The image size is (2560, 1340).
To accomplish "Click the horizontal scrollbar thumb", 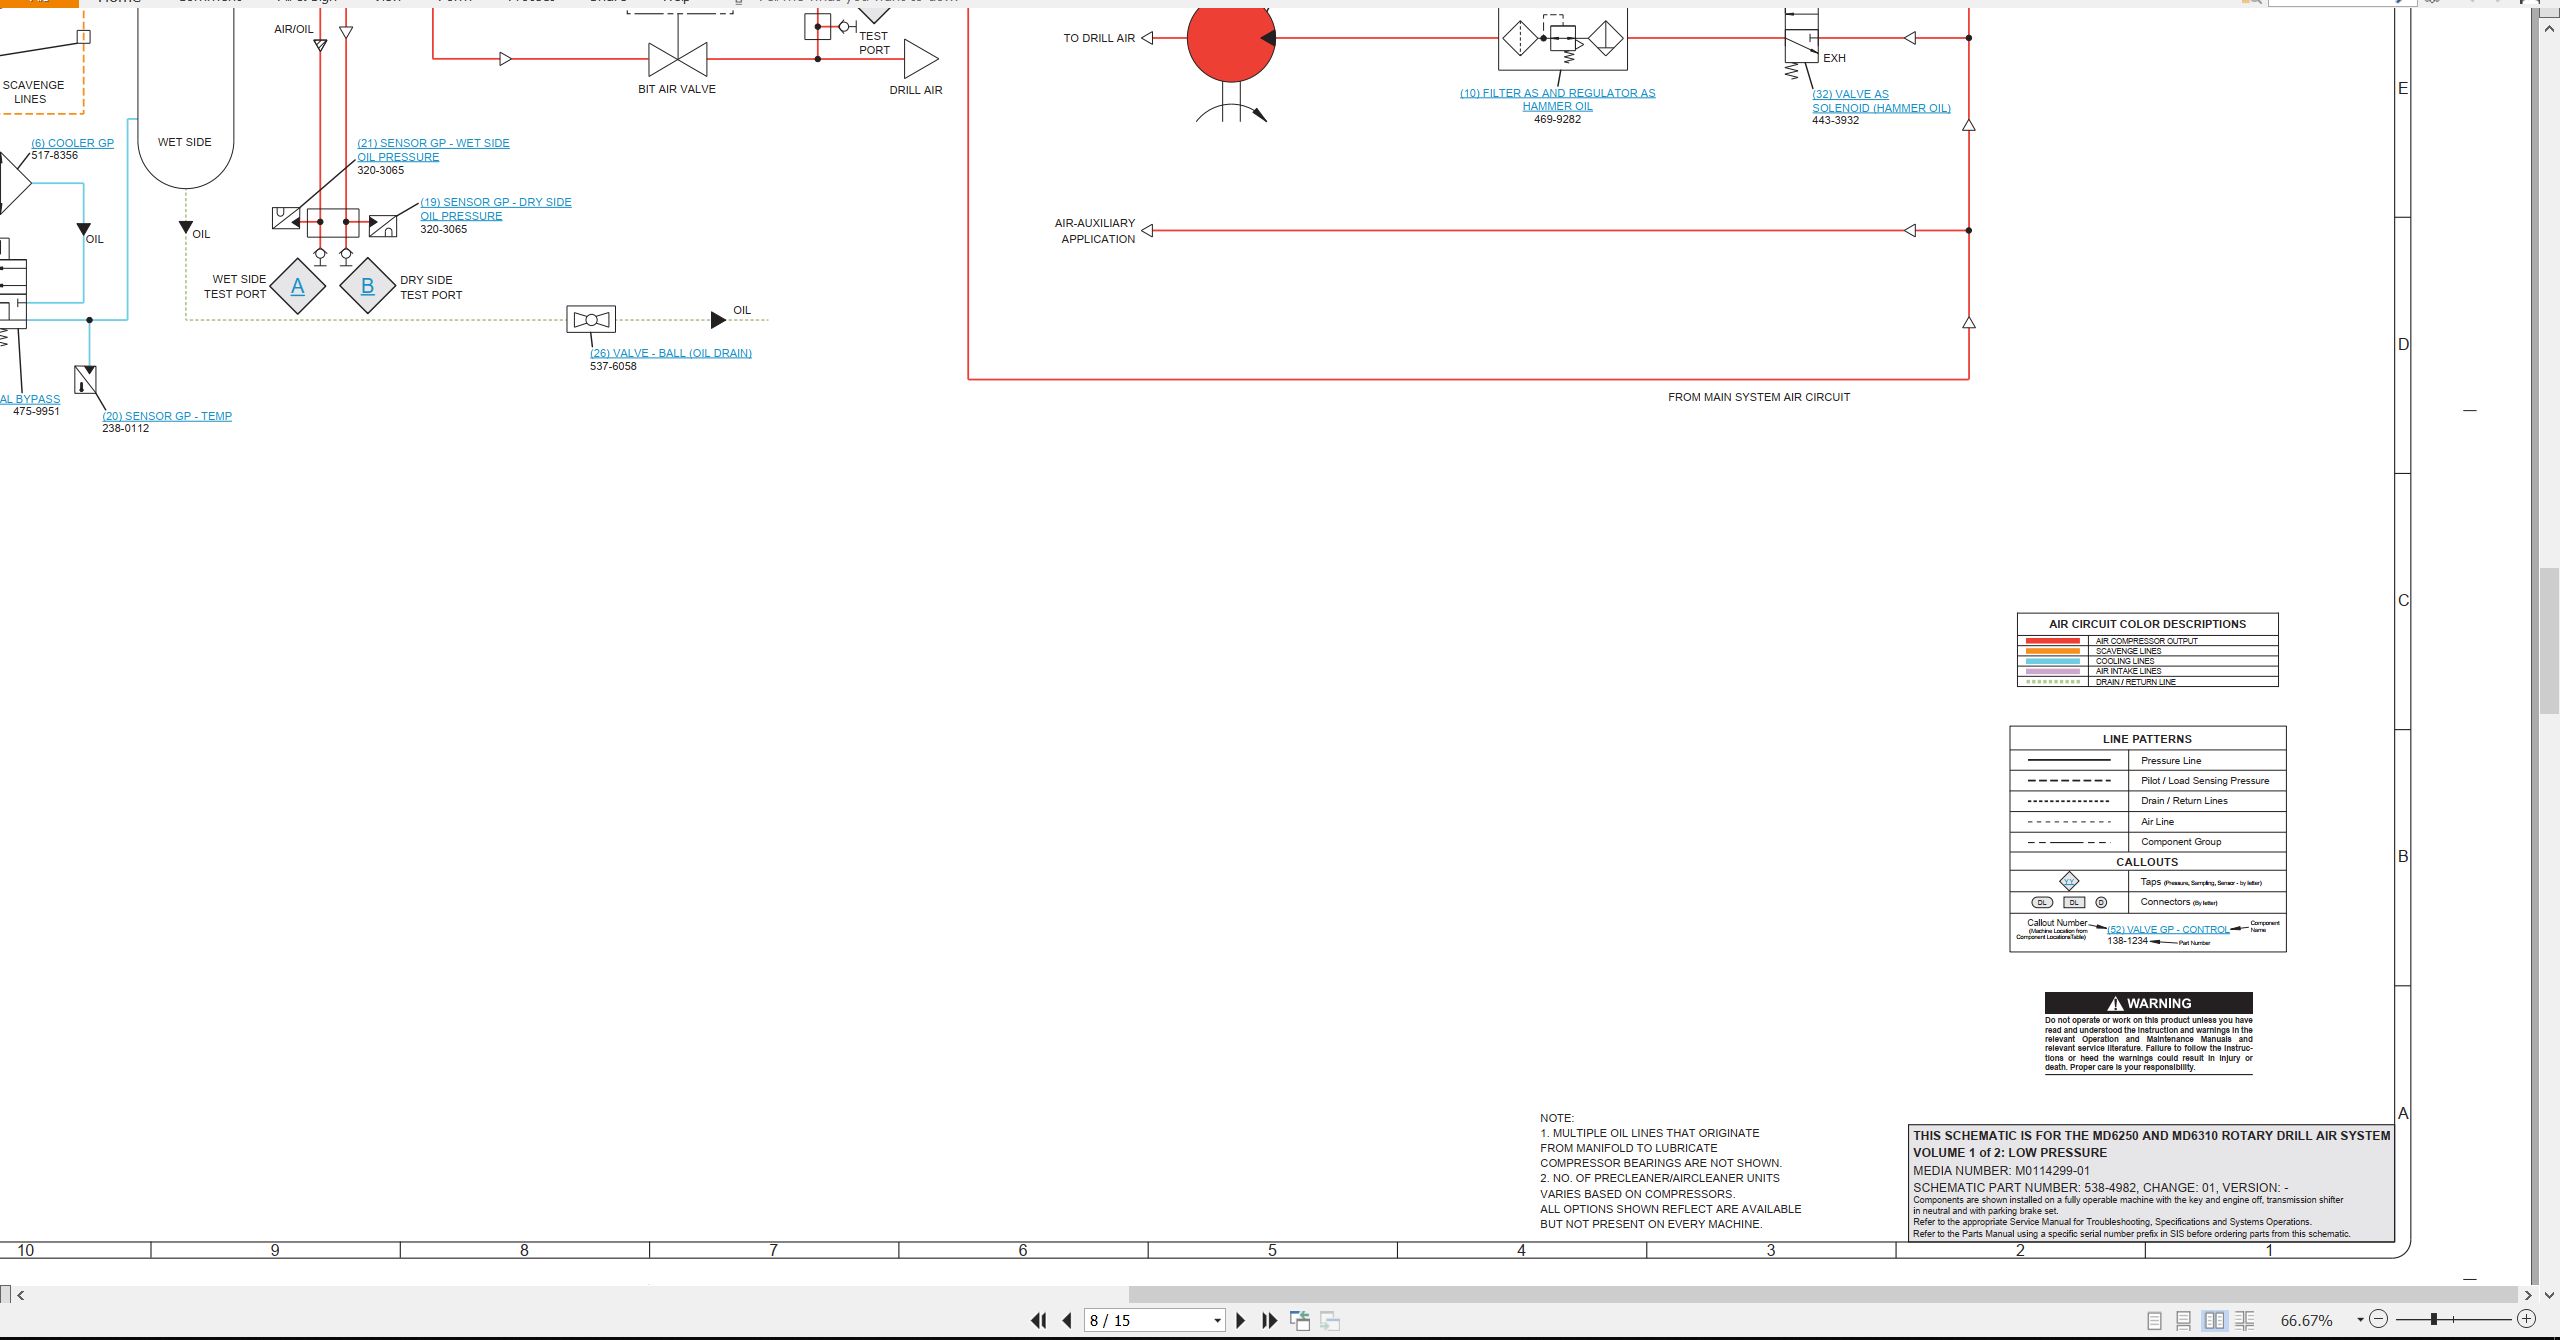I will [1822, 1295].
